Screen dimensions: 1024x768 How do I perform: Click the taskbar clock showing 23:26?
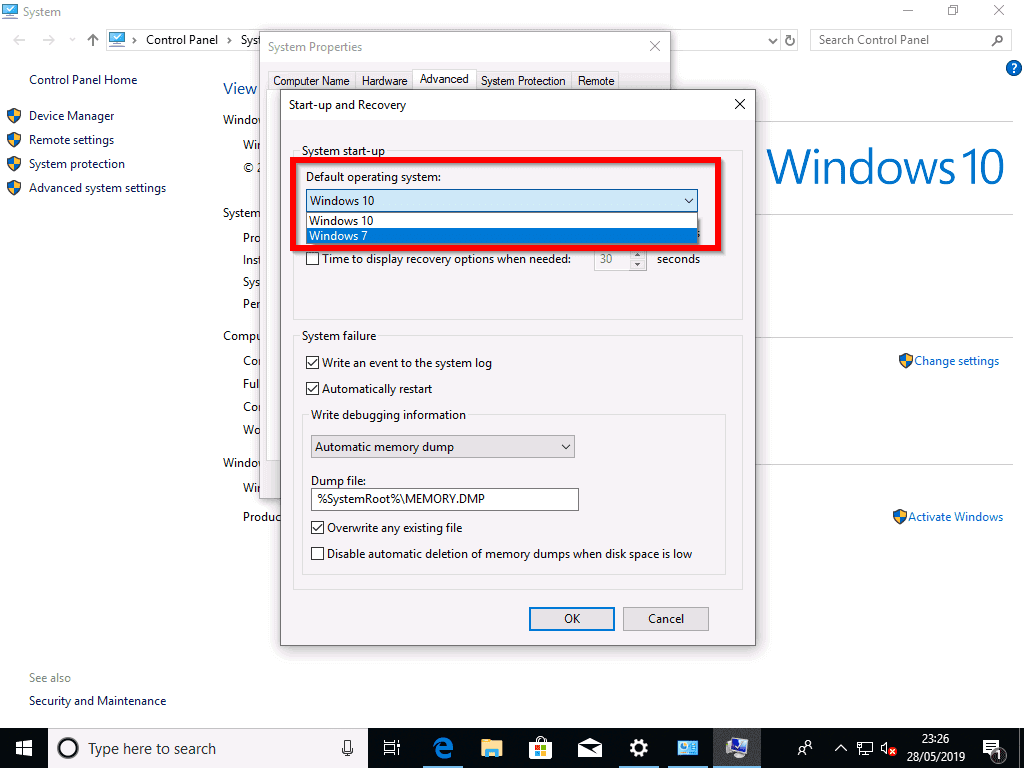click(x=935, y=748)
